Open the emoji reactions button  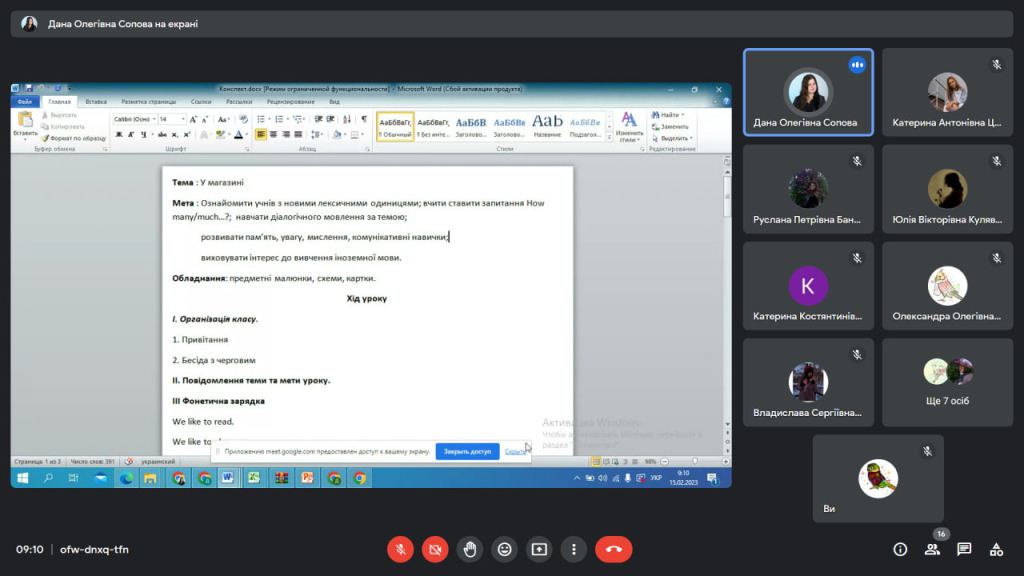click(x=505, y=549)
